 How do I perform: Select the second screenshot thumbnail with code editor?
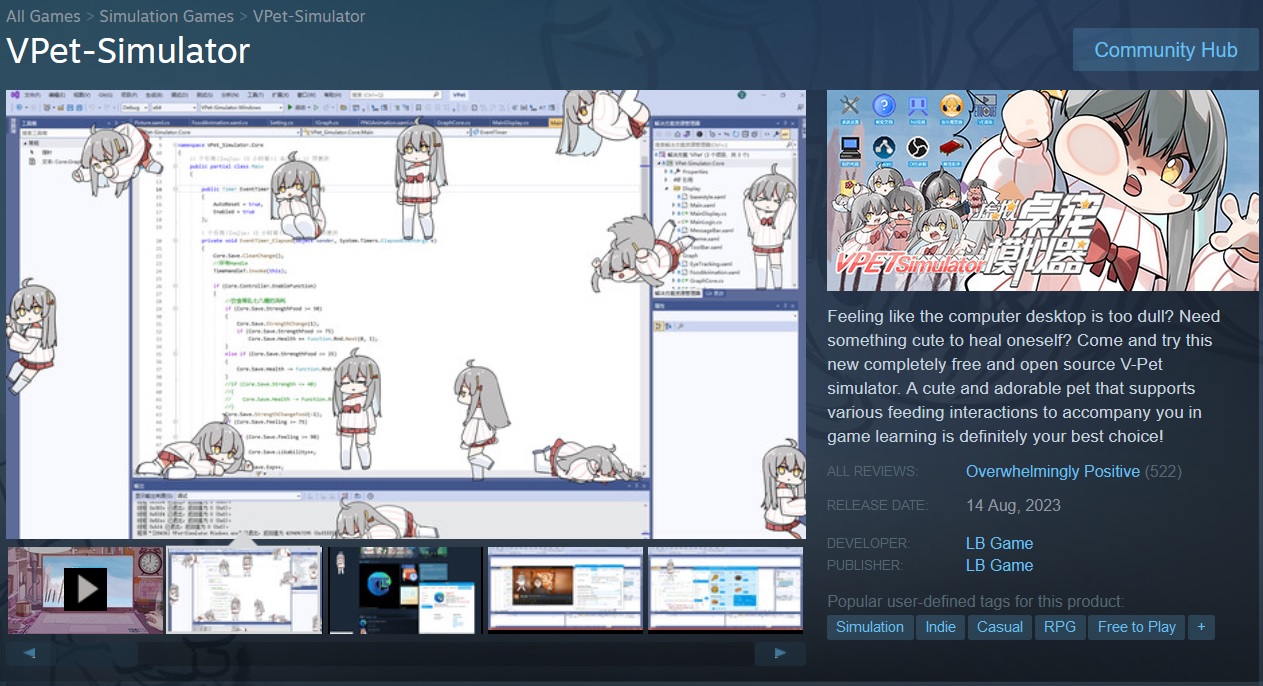pyautogui.click(x=245, y=590)
